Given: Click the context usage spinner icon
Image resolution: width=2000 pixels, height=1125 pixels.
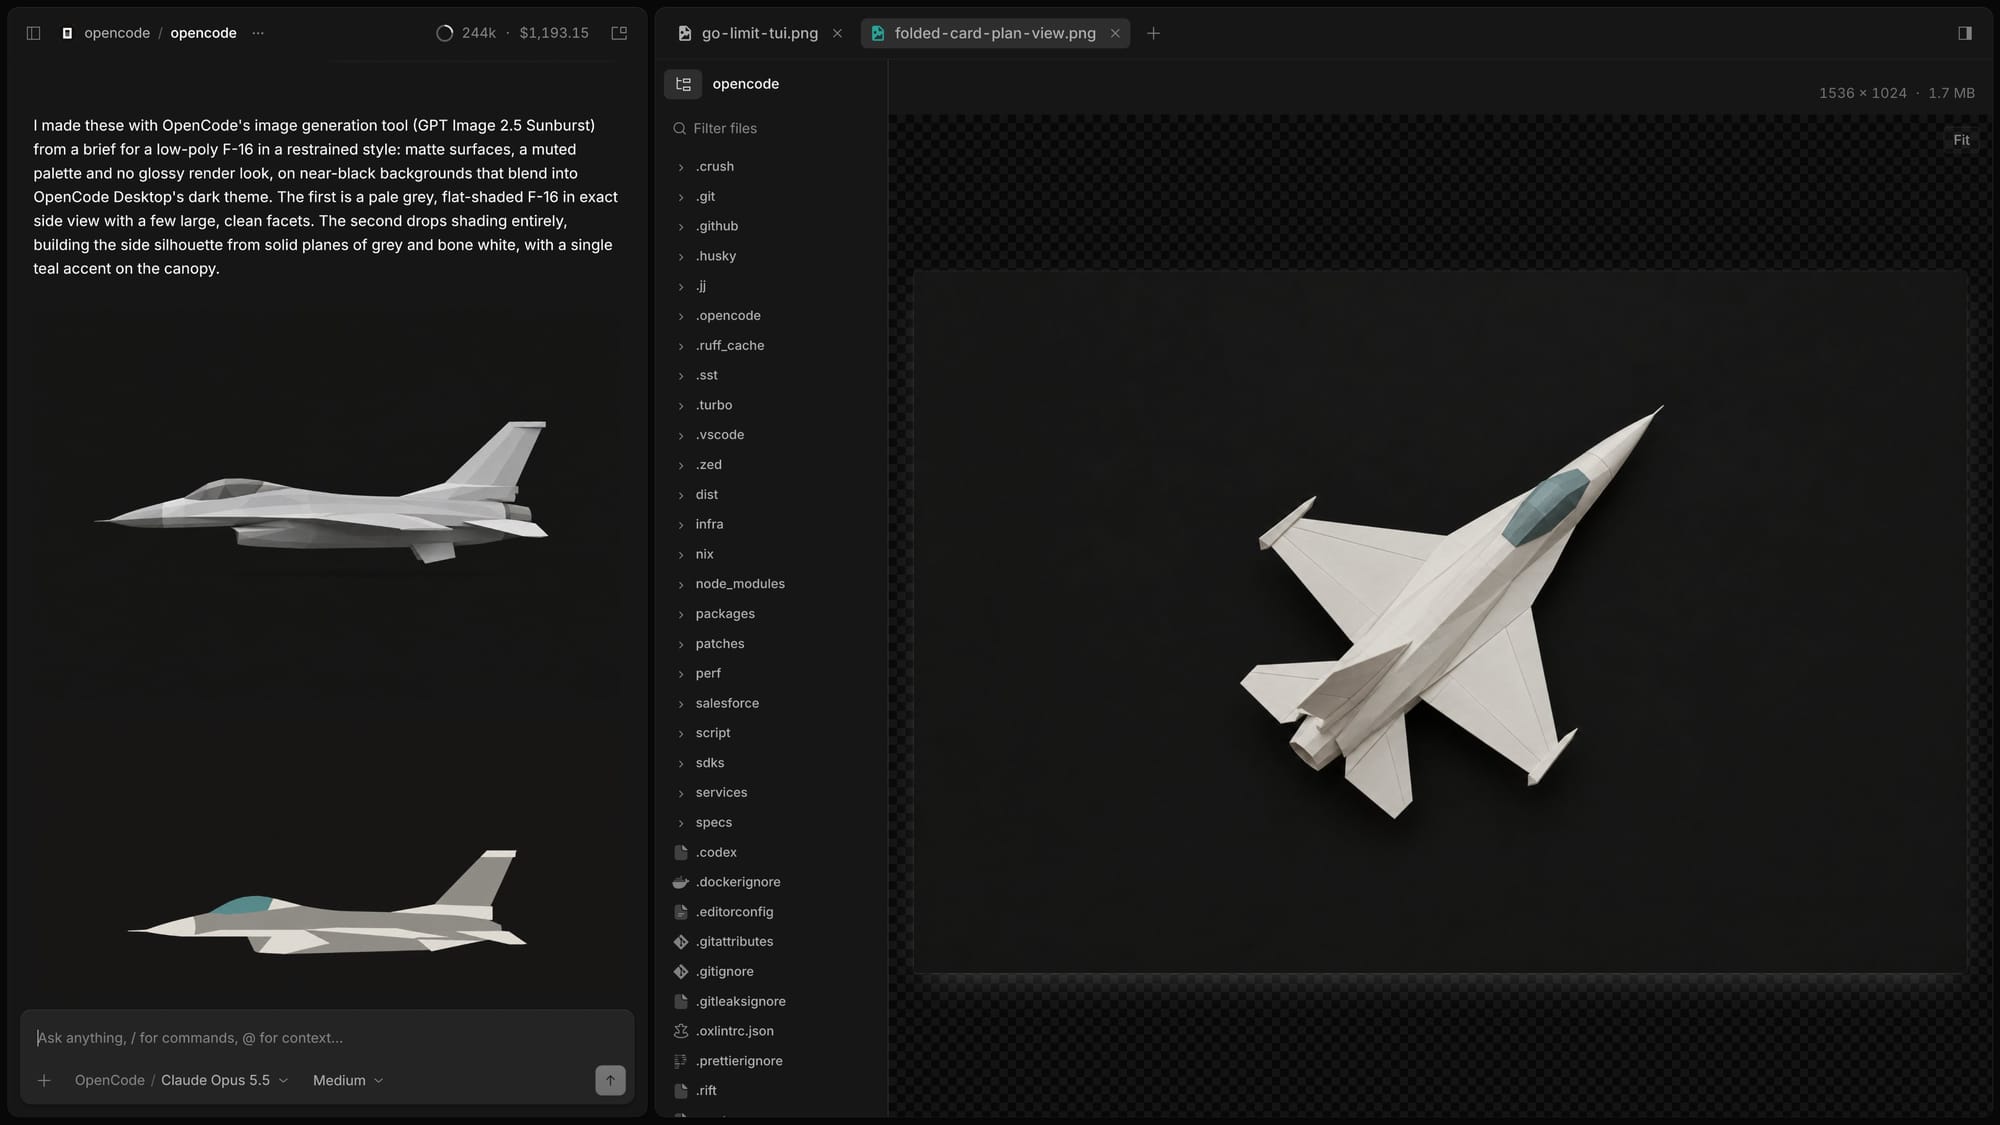Looking at the screenshot, I should point(445,33).
